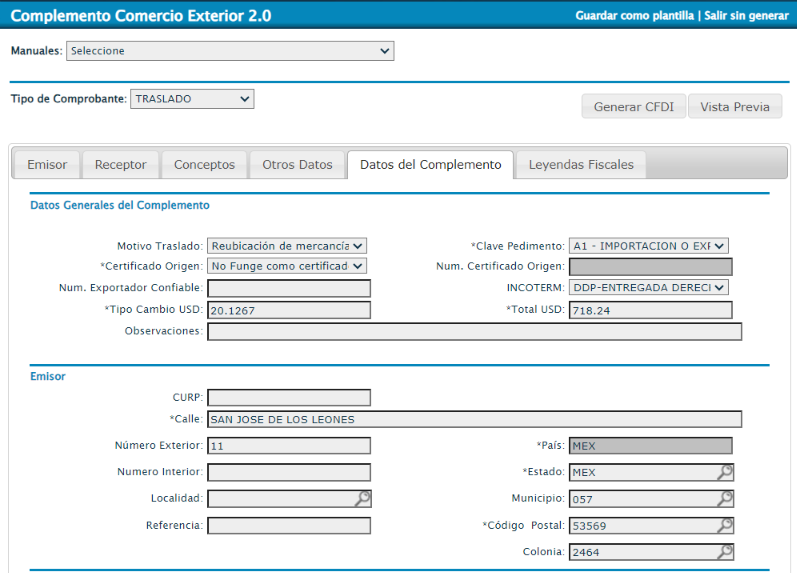Open the Colonia search magnifier icon
The height and width of the screenshot is (573, 797).
coord(725,552)
